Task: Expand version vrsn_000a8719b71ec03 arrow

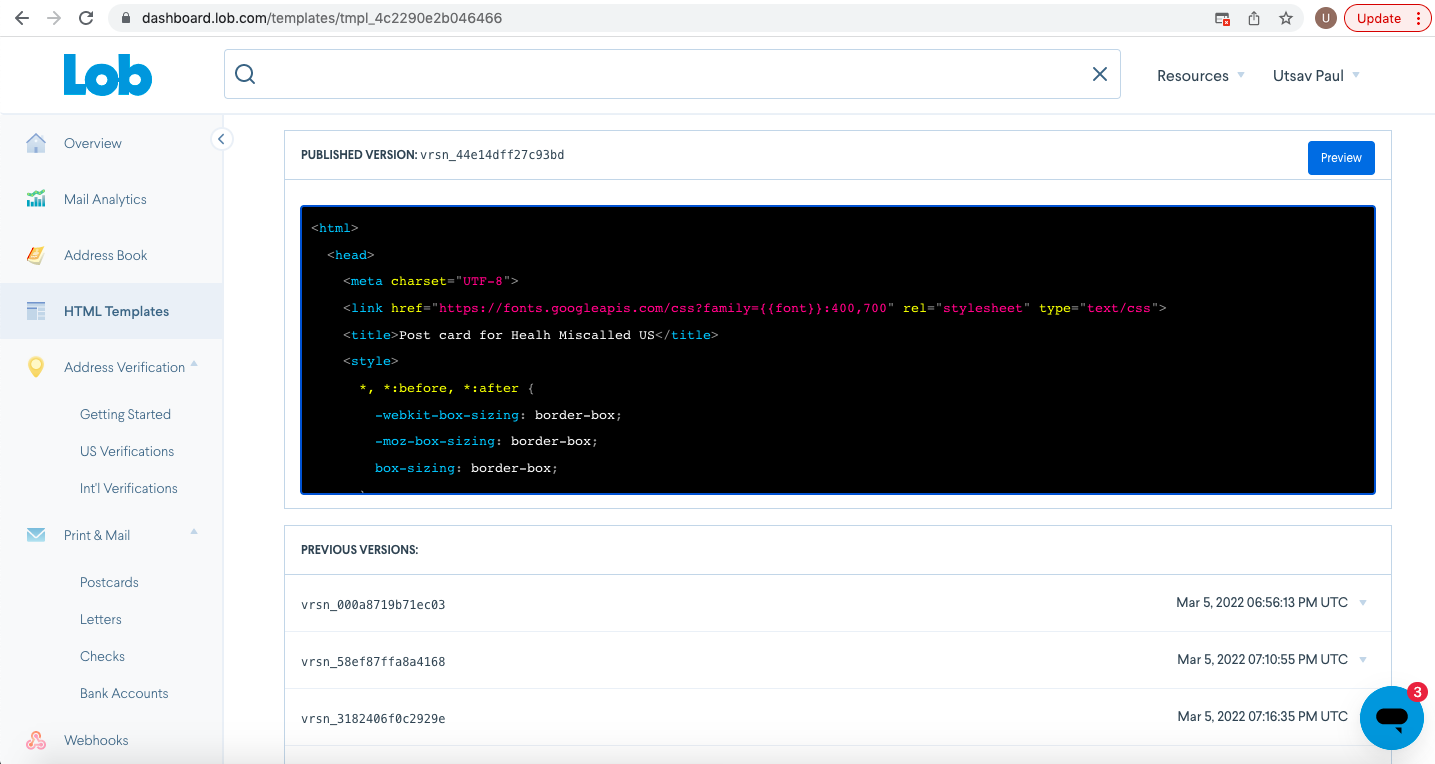Action: (x=1364, y=603)
